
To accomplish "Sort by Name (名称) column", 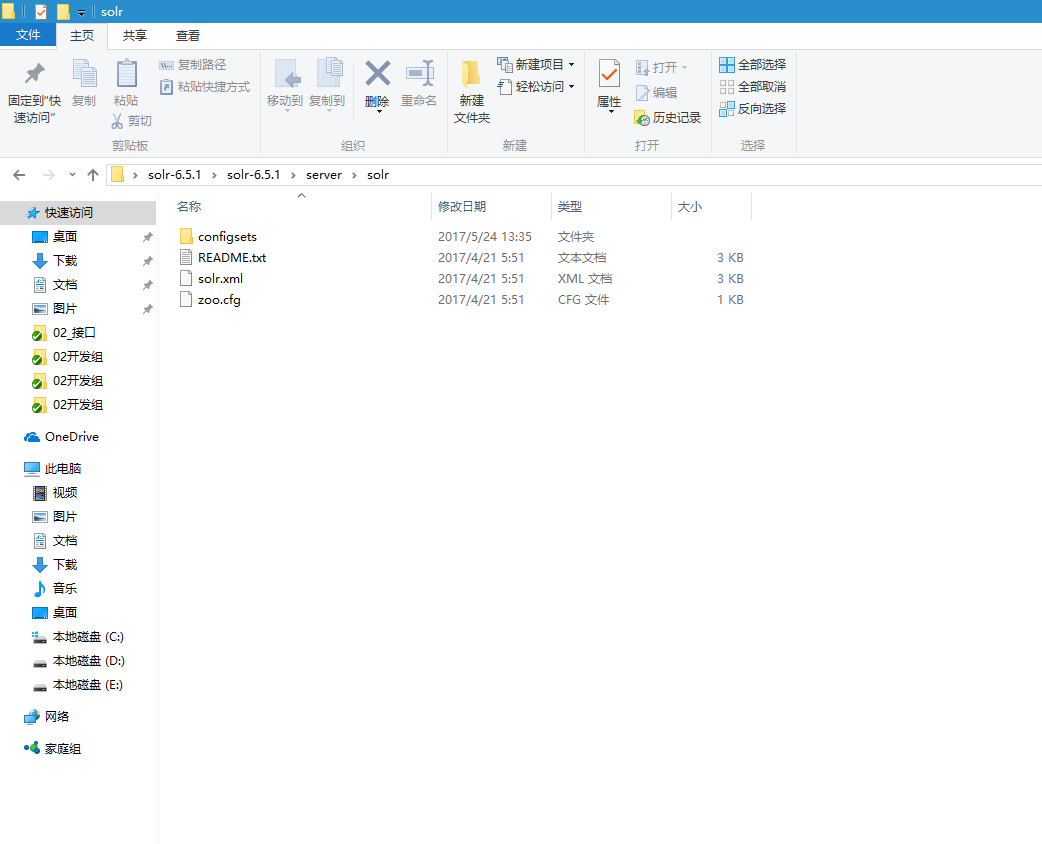I will pos(189,207).
